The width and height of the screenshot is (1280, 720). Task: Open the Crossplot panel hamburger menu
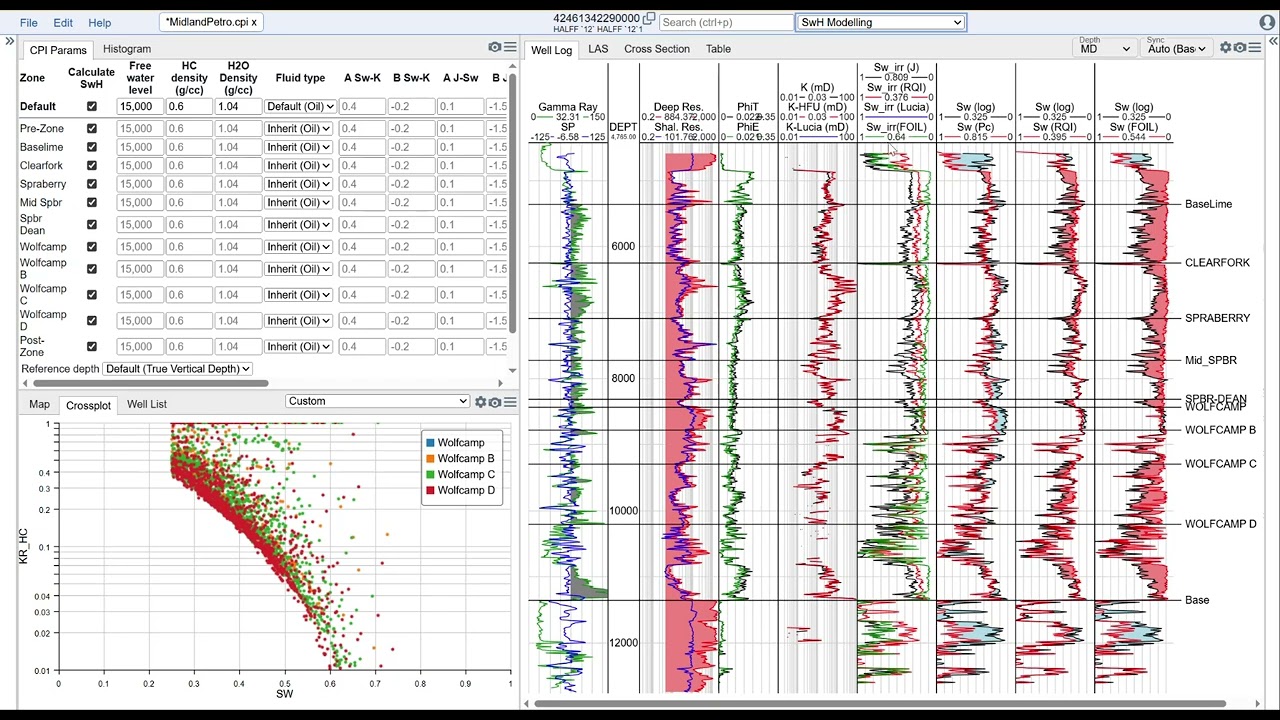[510, 402]
